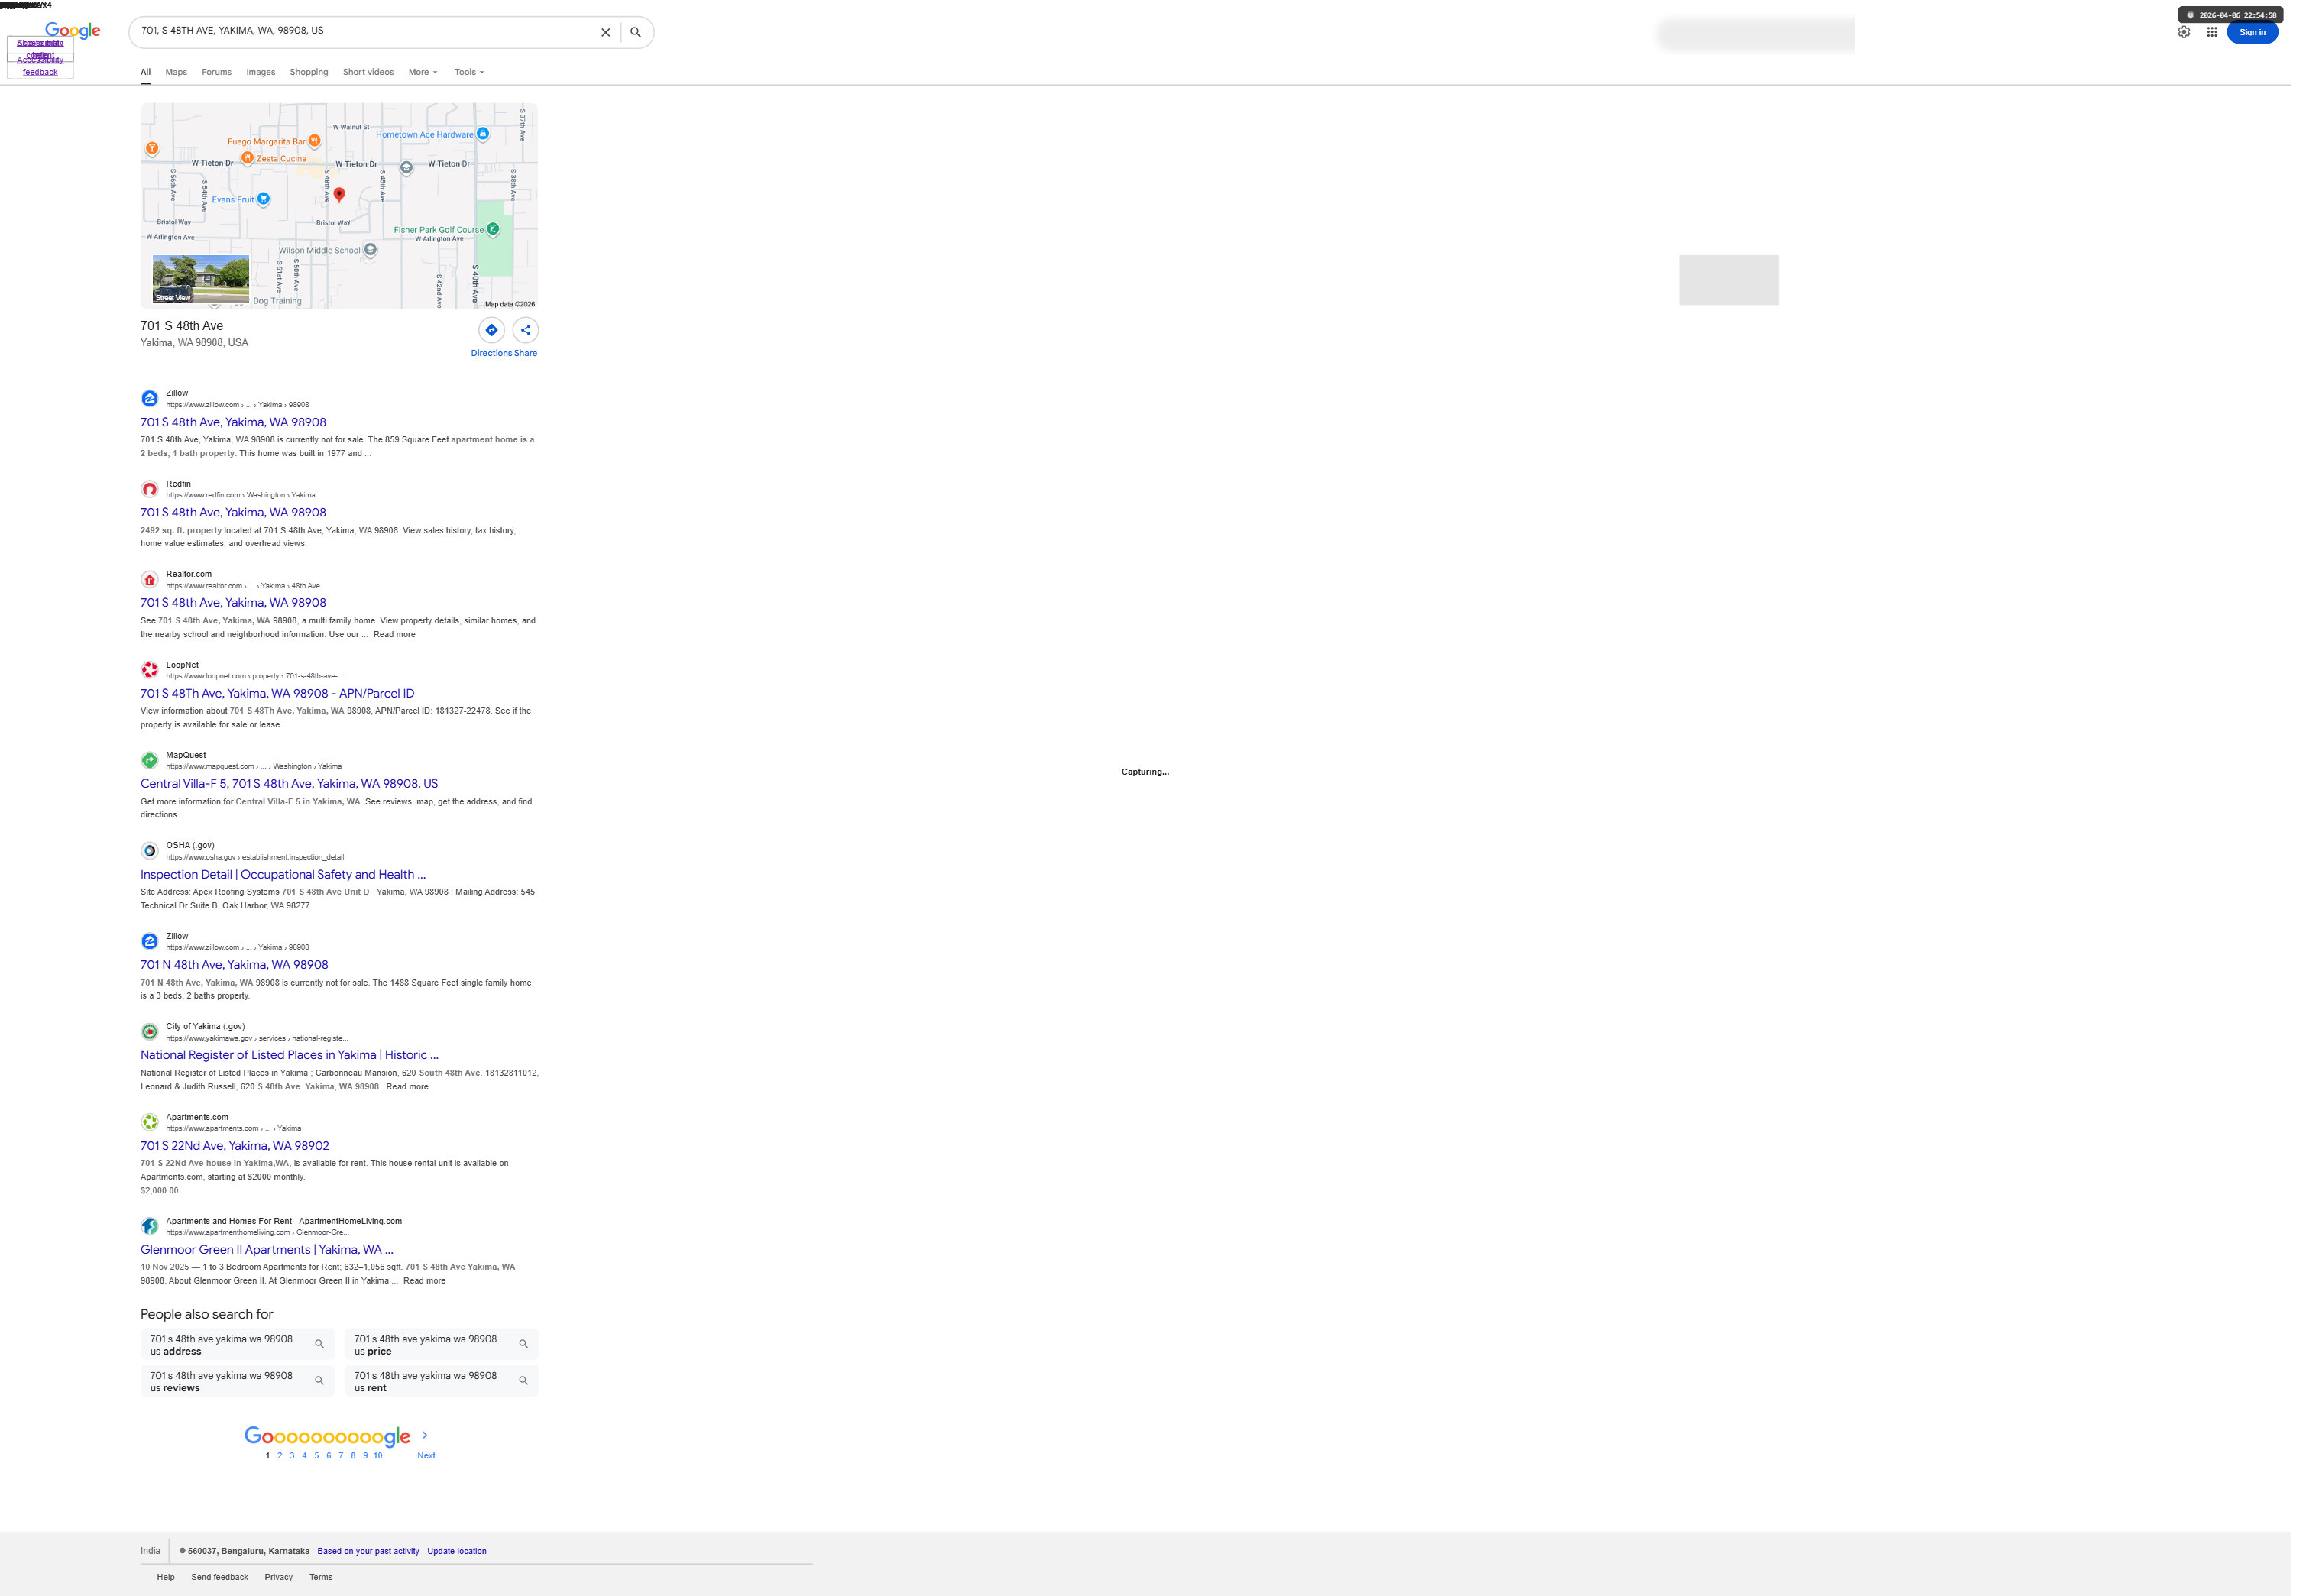Open the Tools dropdown
This screenshot has height=1596, width=2319.
[x=469, y=72]
